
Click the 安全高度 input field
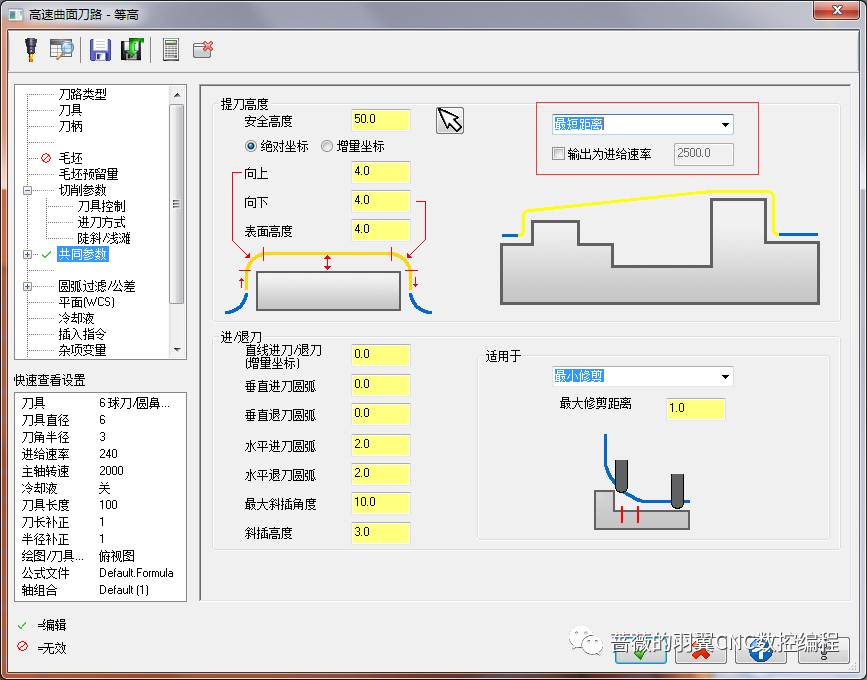pyautogui.click(x=380, y=119)
